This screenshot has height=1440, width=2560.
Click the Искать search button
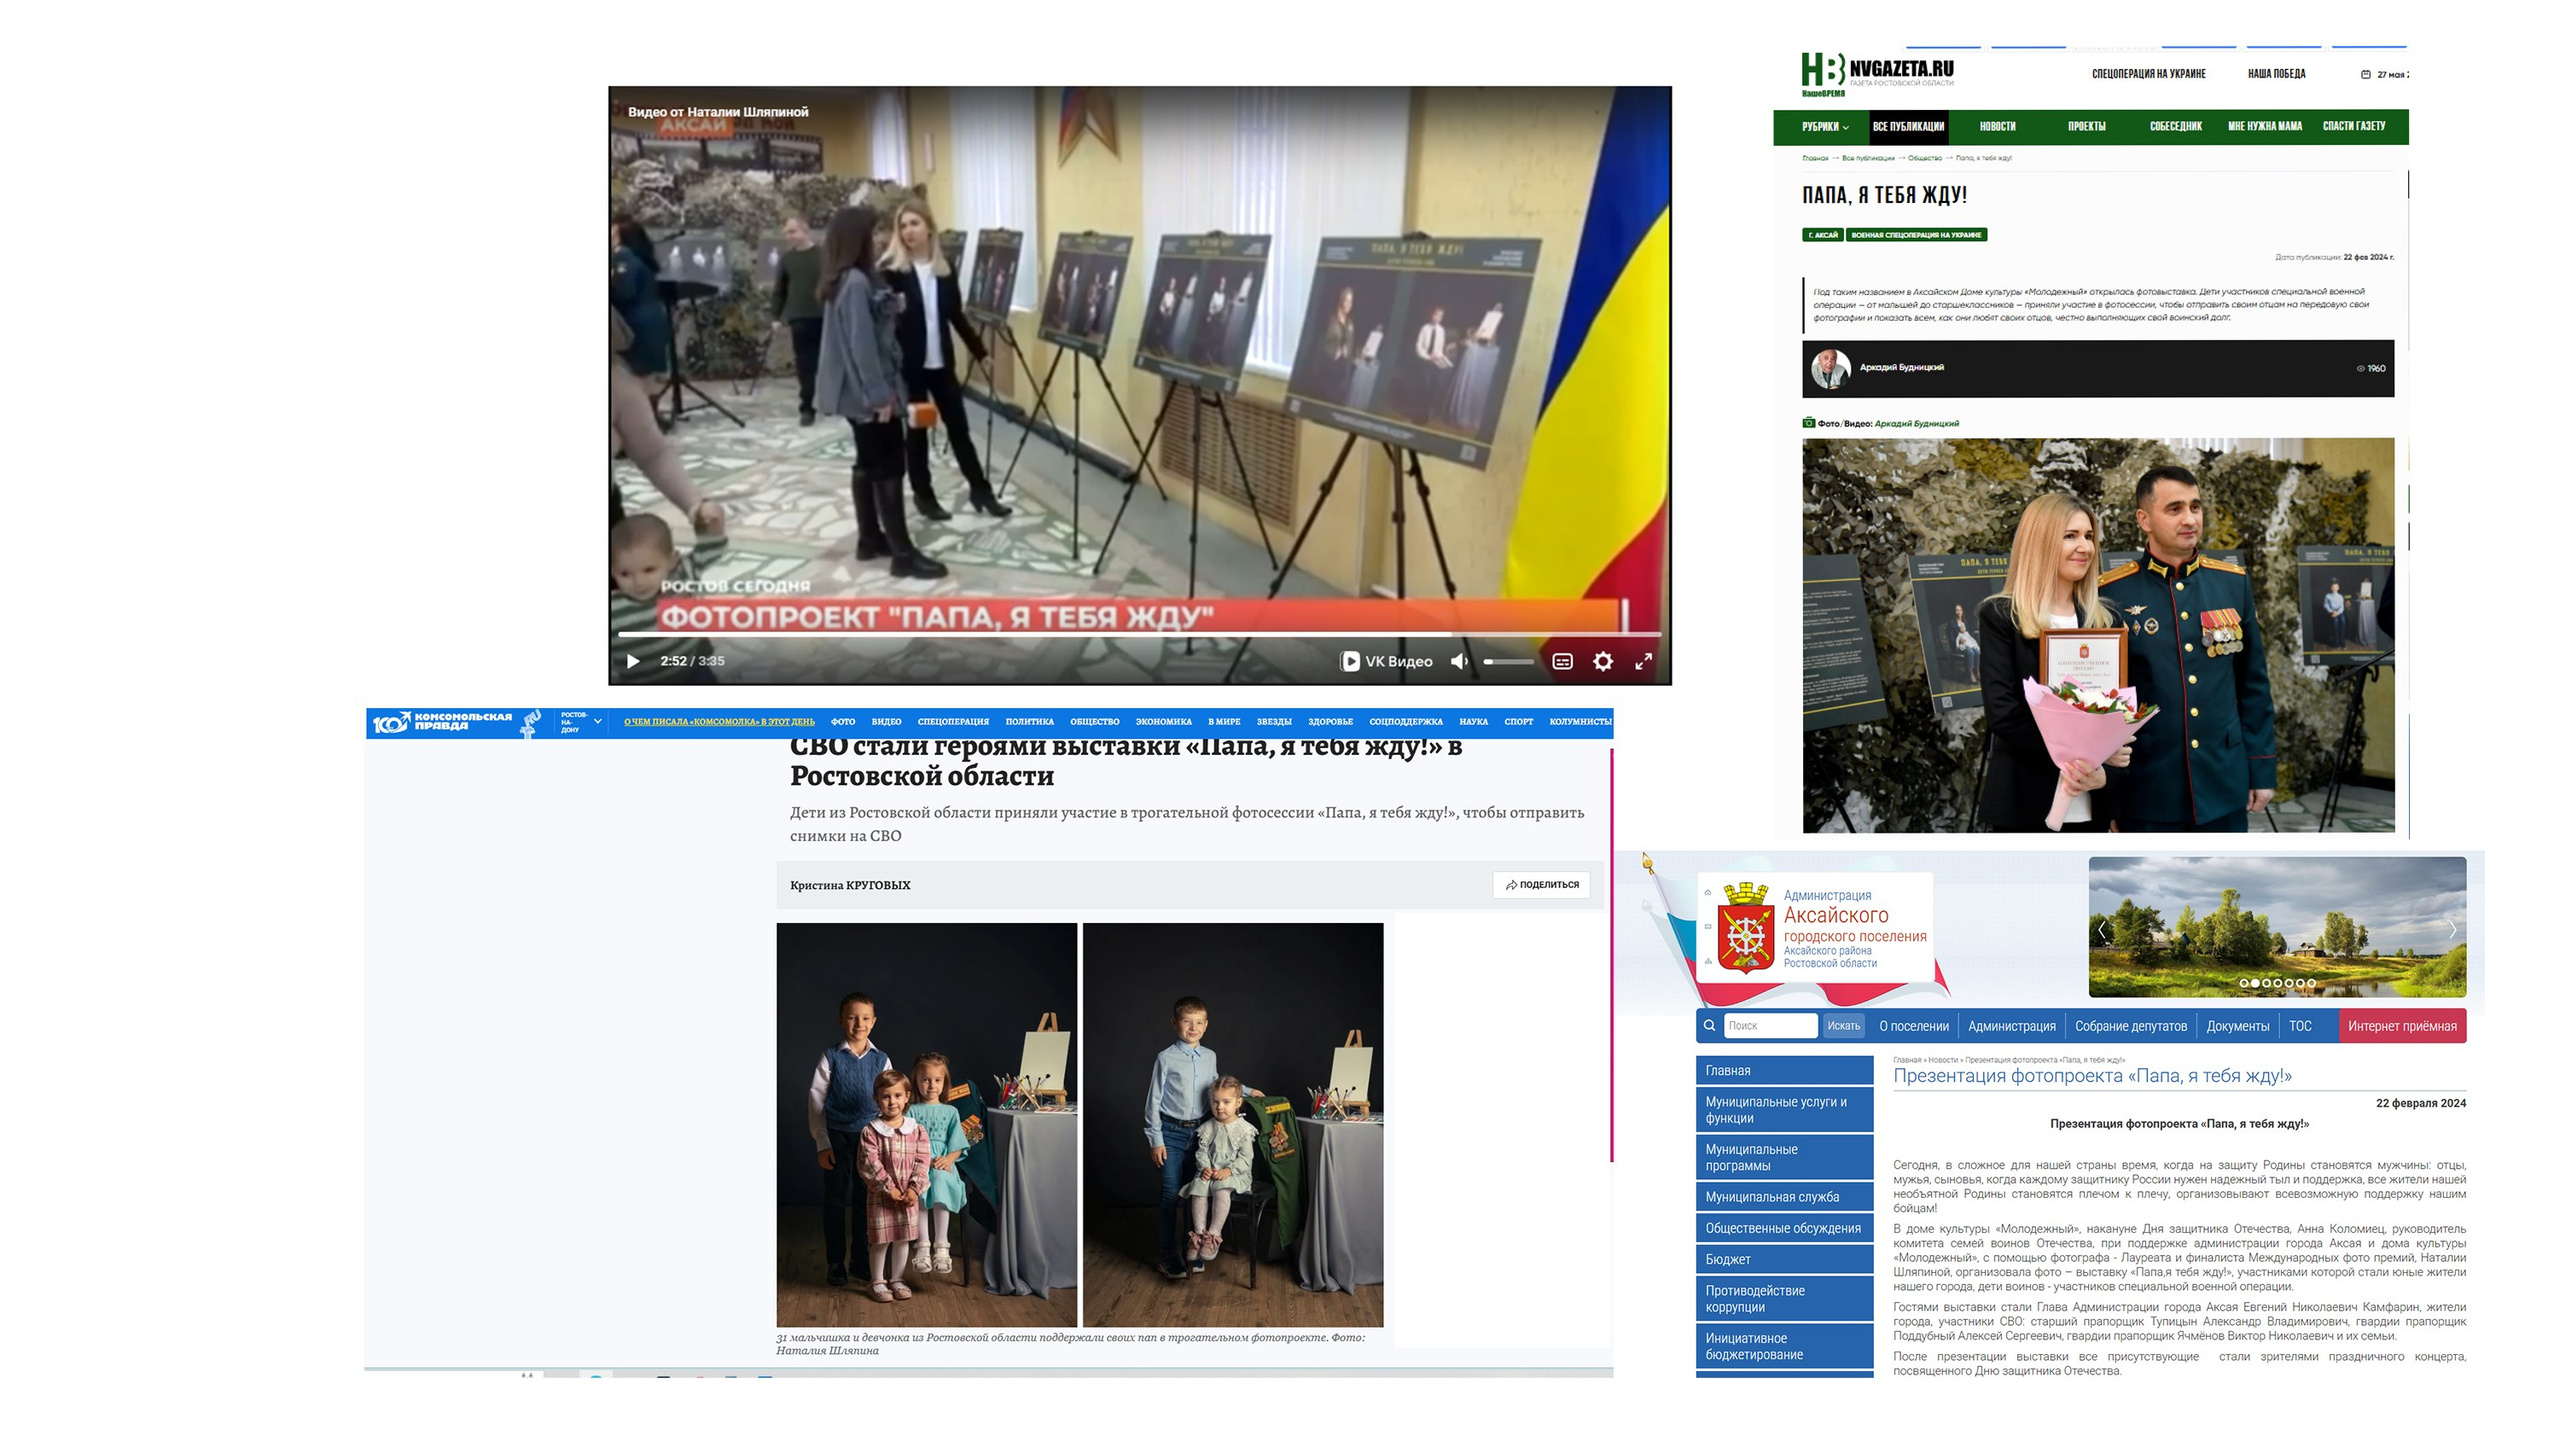[1845, 1026]
